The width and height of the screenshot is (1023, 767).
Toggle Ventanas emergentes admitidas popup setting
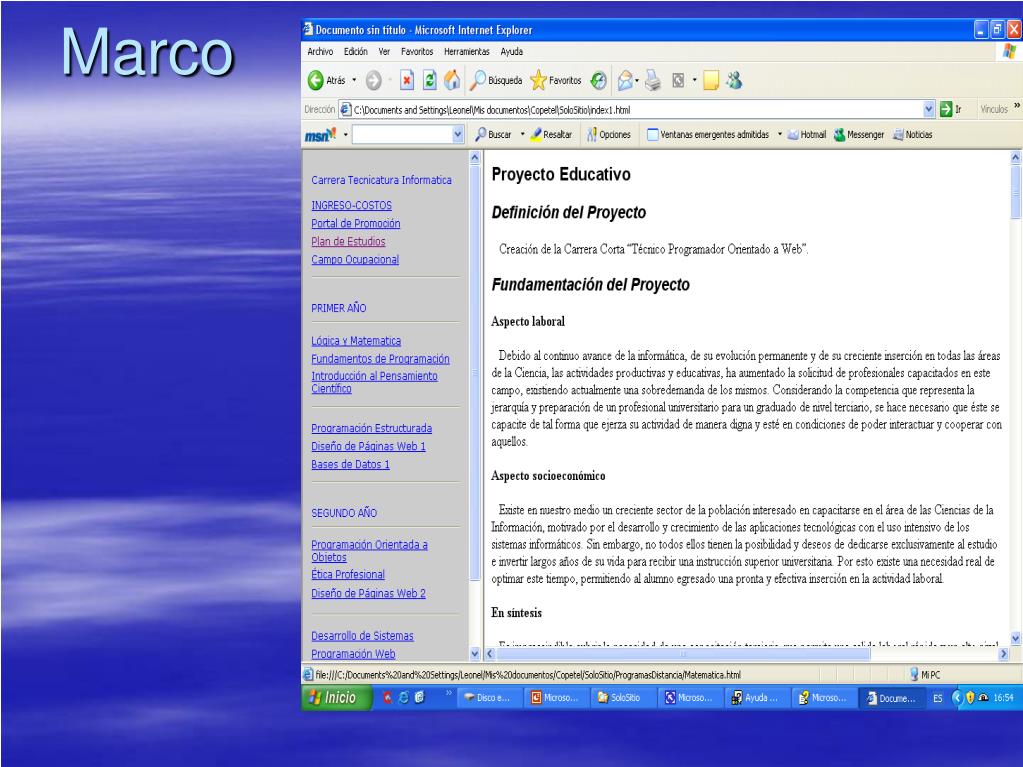(x=708, y=135)
